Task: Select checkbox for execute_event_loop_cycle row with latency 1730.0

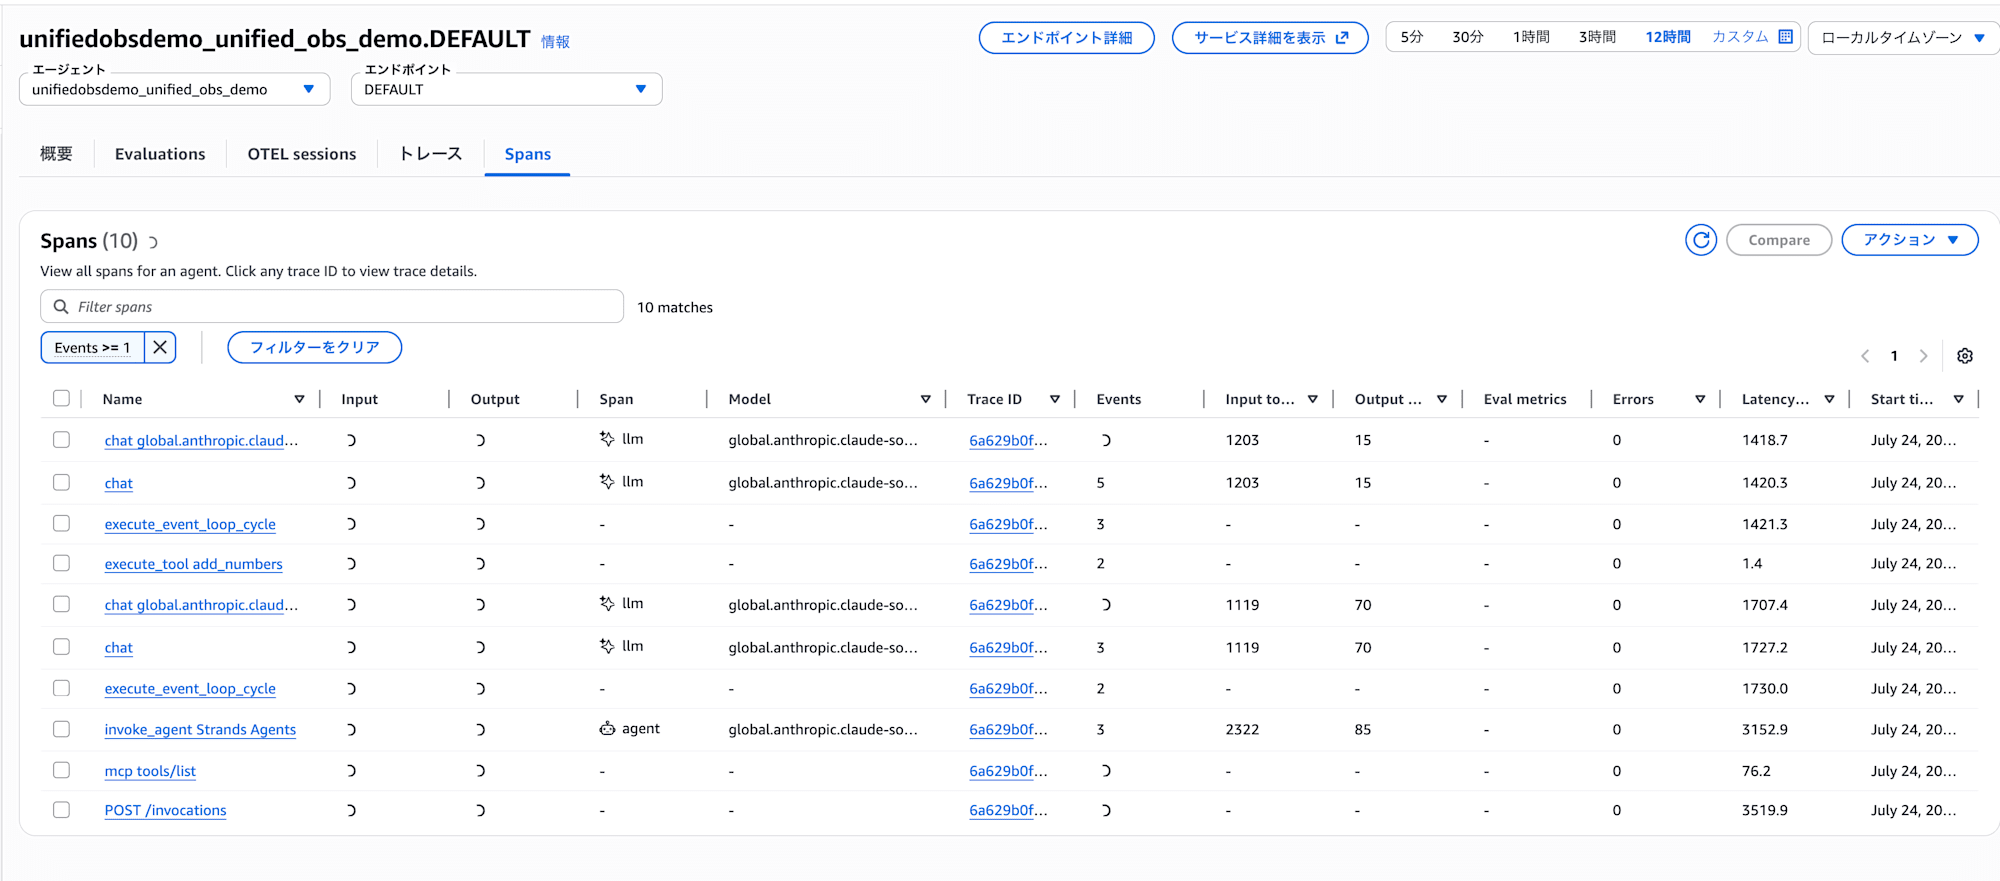Action: click(x=61, y=688)
